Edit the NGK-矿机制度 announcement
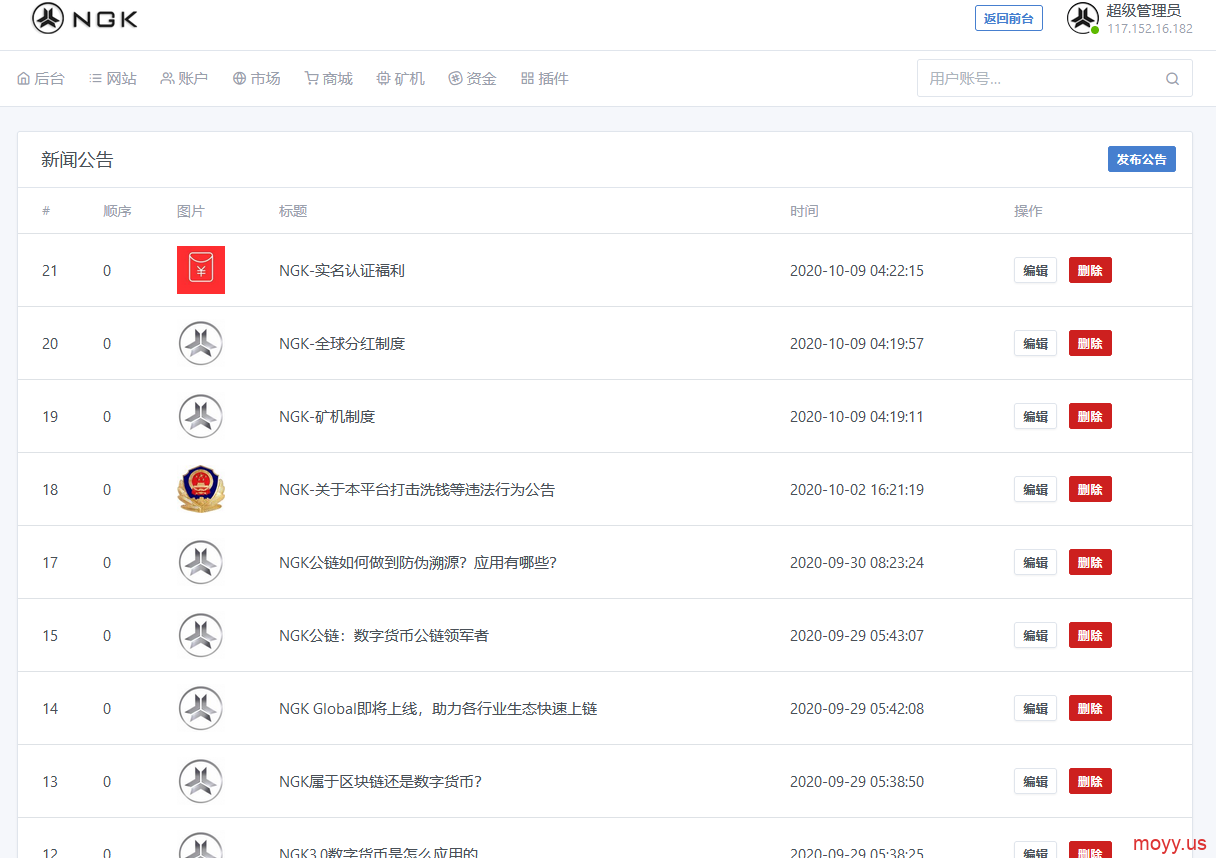Image resolution: width=1216 pixels, height=858 pixels. click(1035, 416)
